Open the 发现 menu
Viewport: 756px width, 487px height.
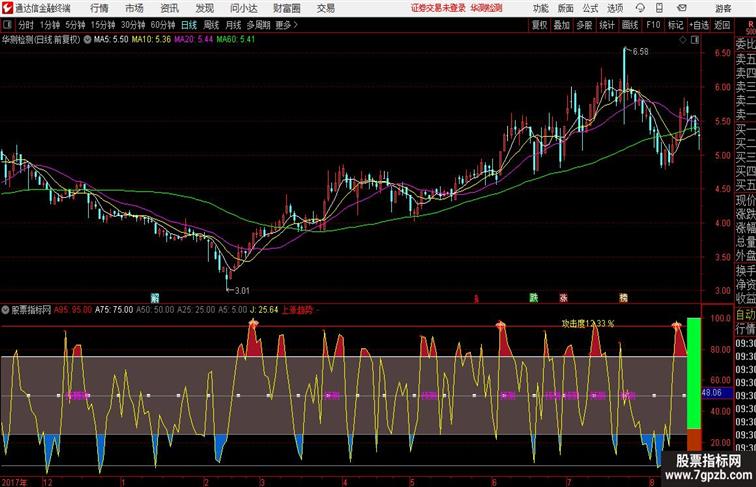(205, 8)
